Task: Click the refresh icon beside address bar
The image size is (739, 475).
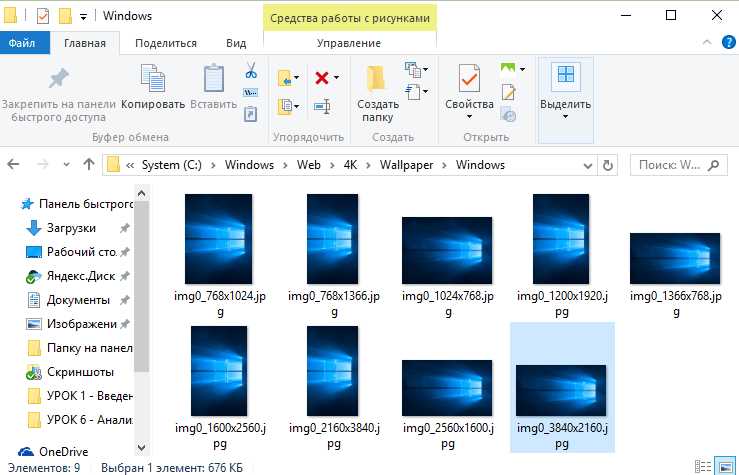Action: (608, 165)
